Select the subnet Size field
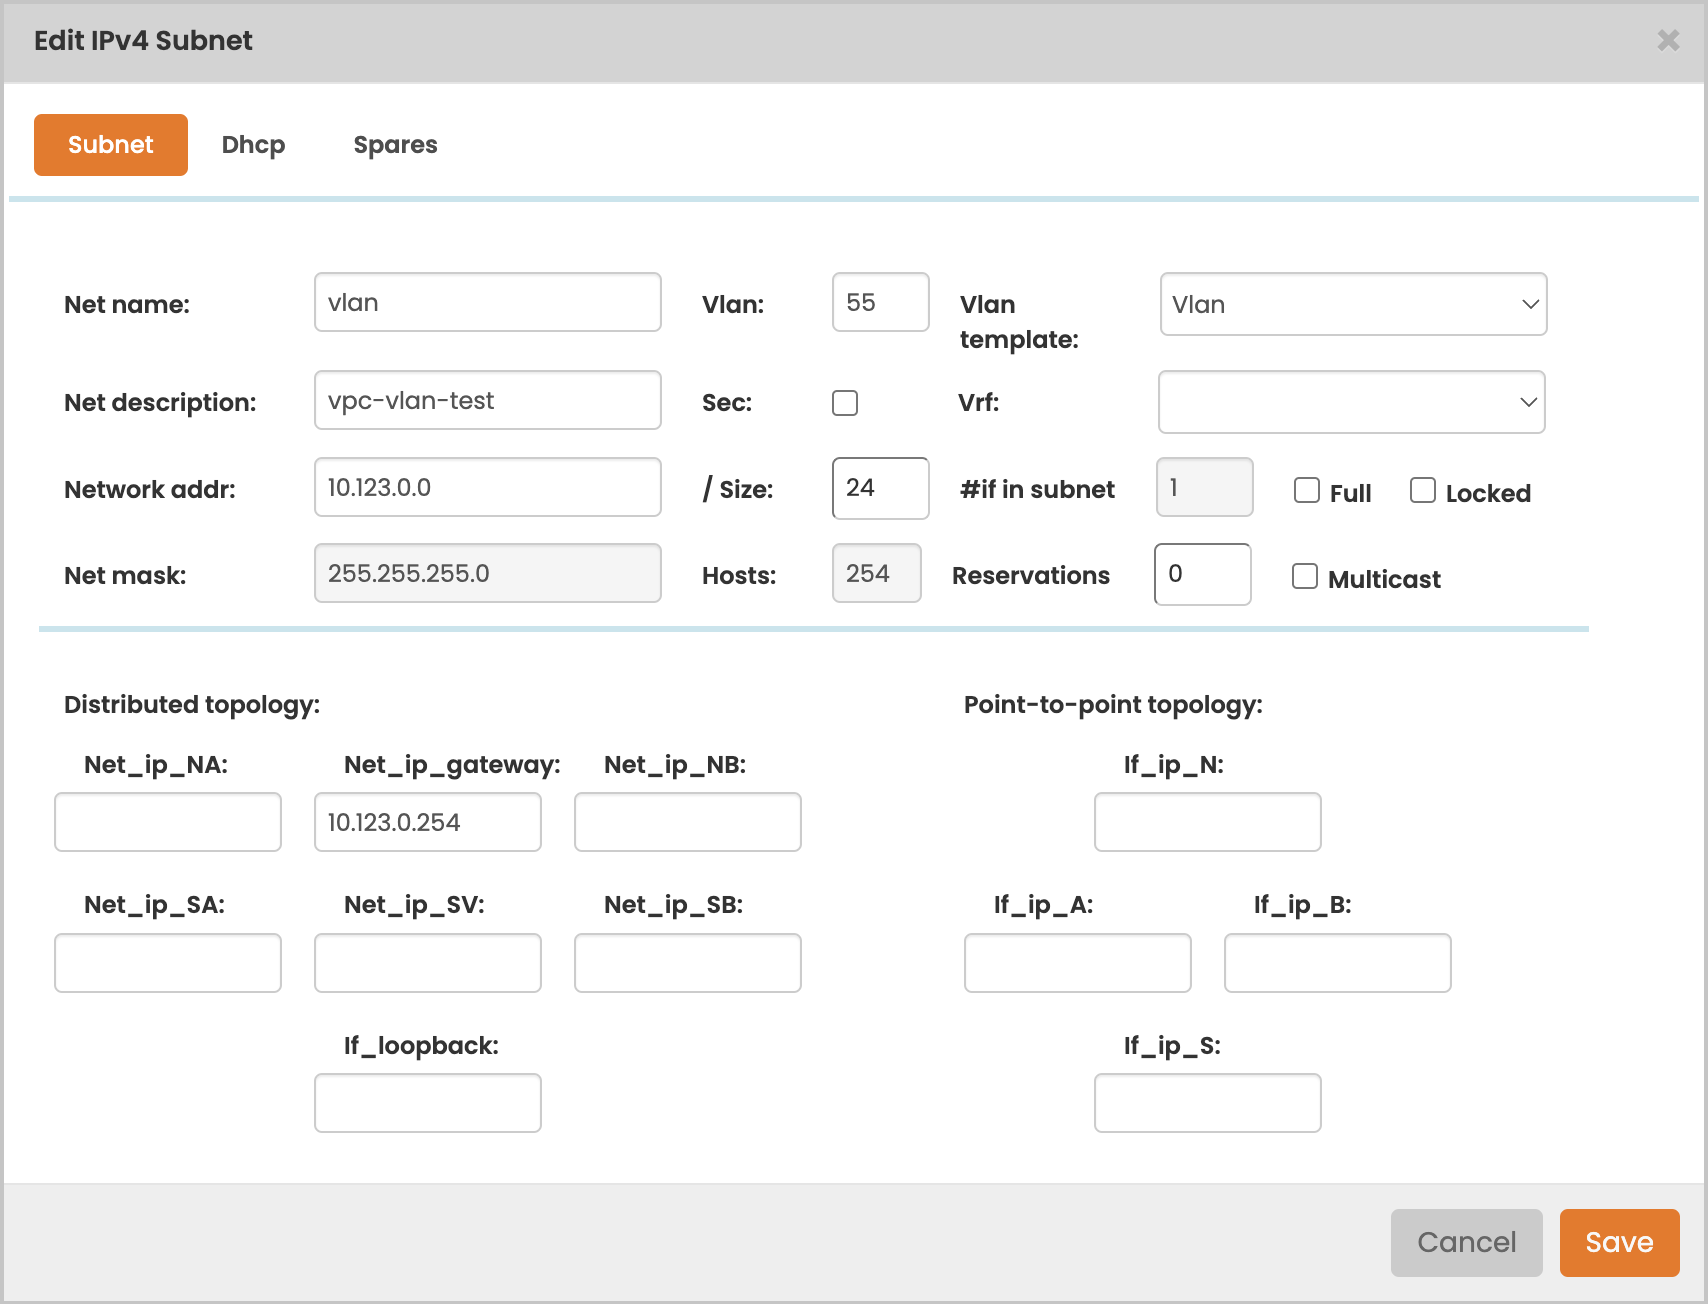The height and width of the screenshot is (1304, 1708). 880,488
